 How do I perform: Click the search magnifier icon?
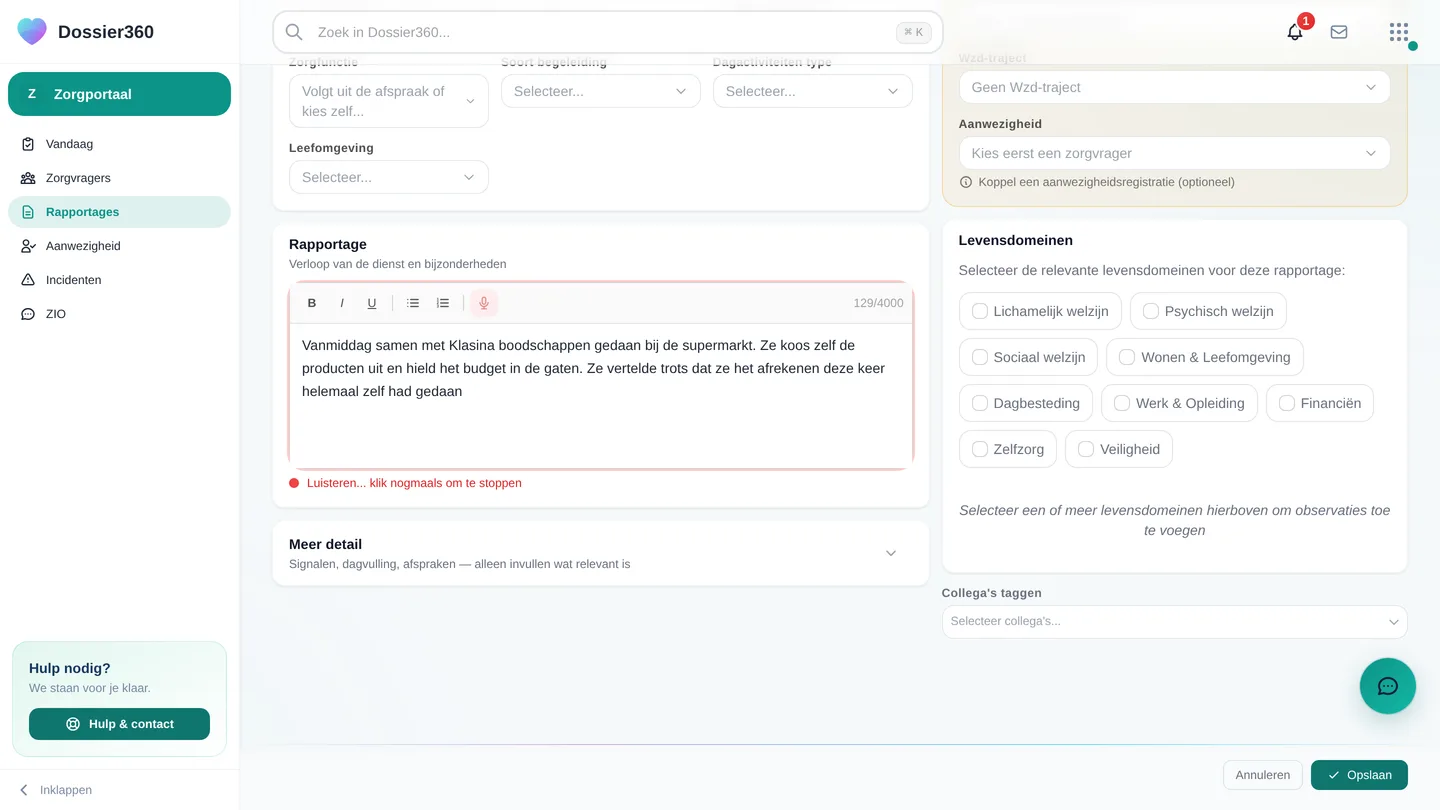(294, 32)
